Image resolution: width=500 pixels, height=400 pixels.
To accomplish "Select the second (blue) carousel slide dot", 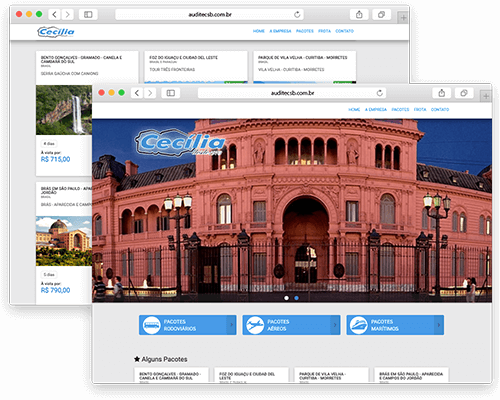I will tap(296, 298).
